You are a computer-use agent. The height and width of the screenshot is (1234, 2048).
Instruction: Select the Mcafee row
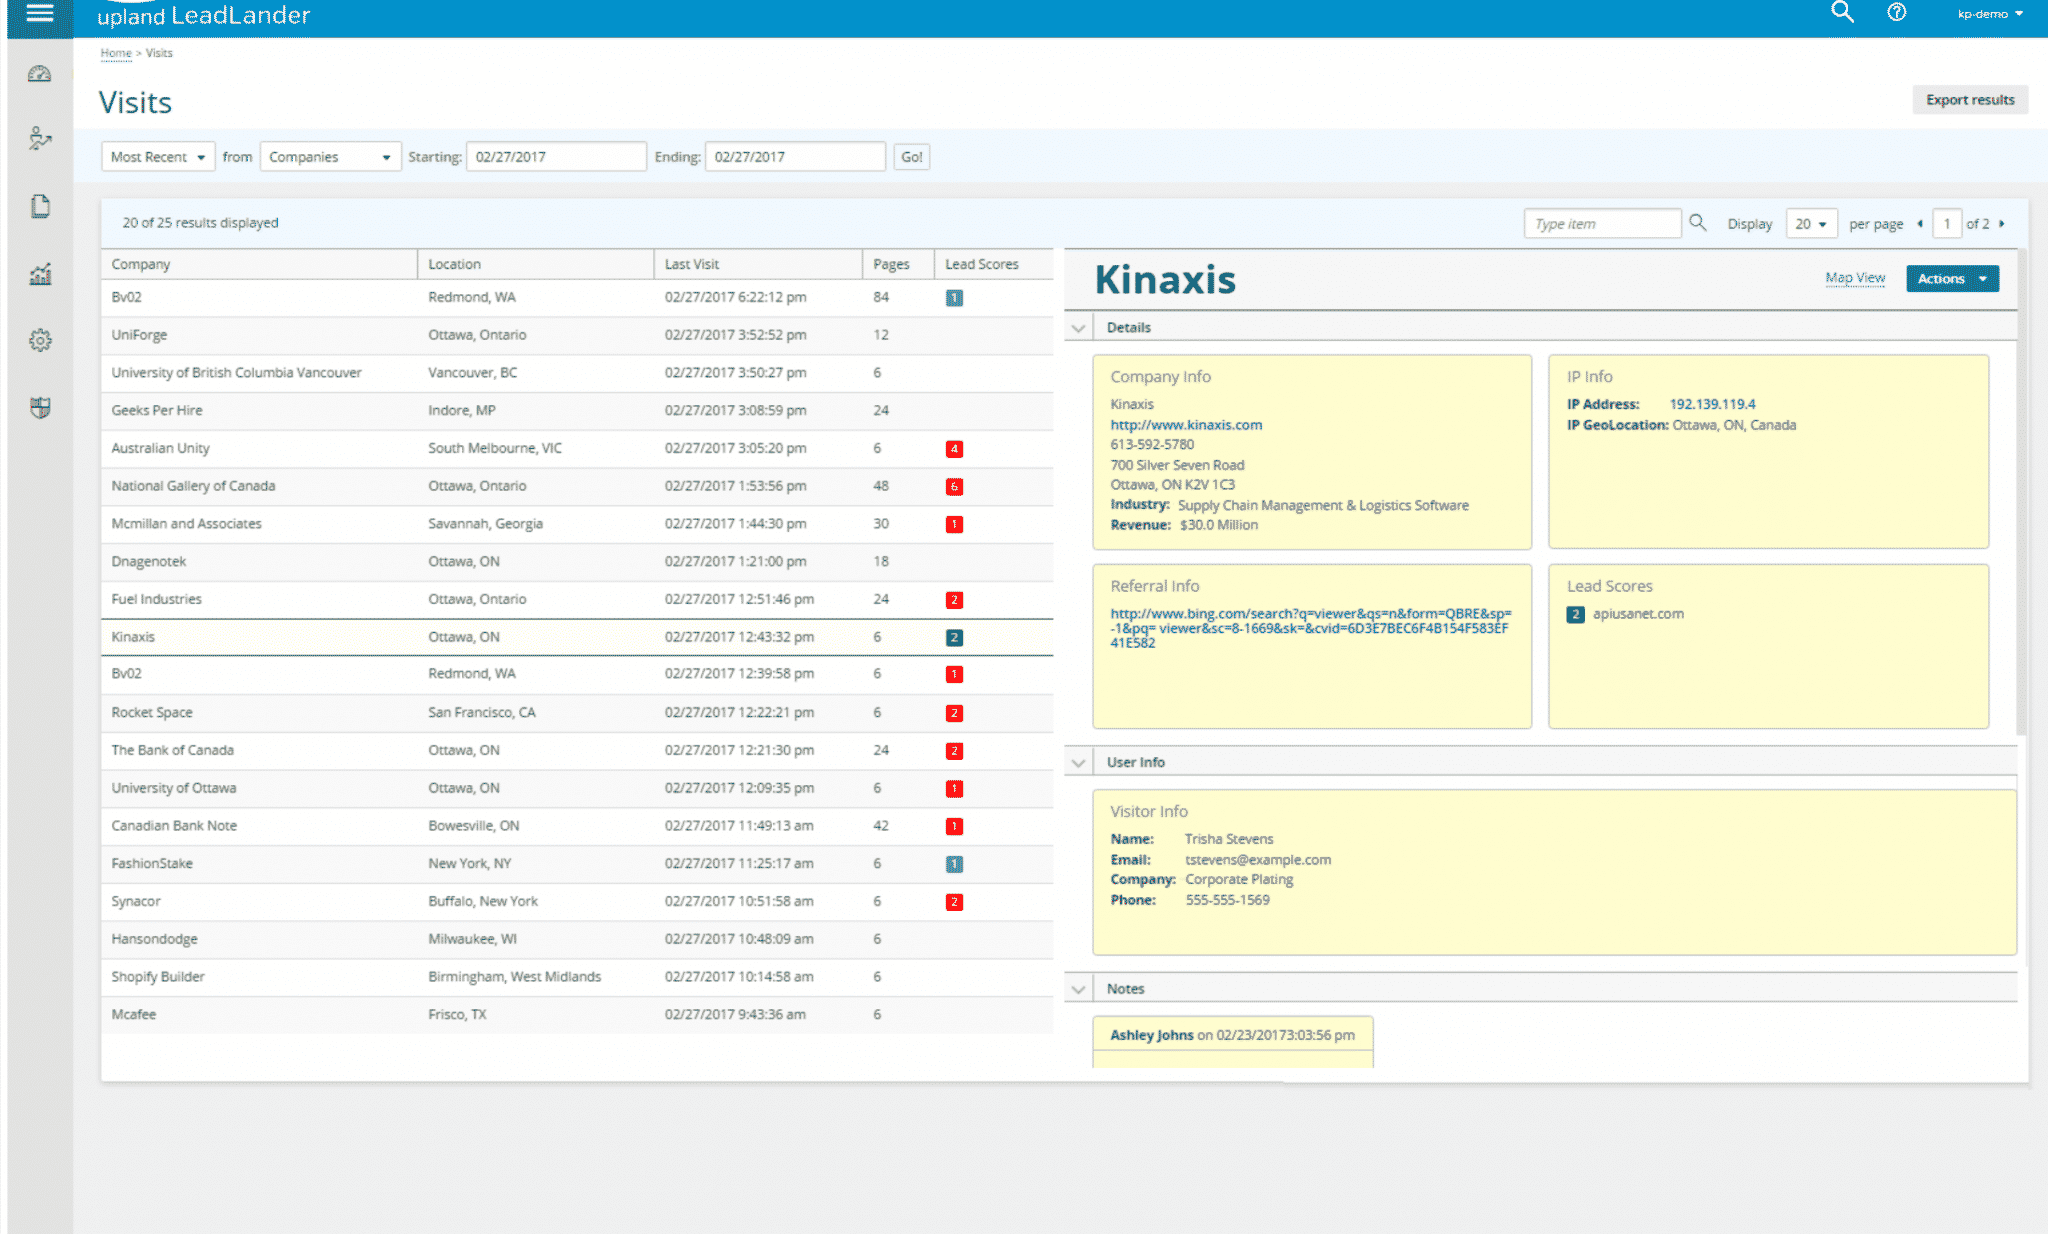click(577, 1015)
